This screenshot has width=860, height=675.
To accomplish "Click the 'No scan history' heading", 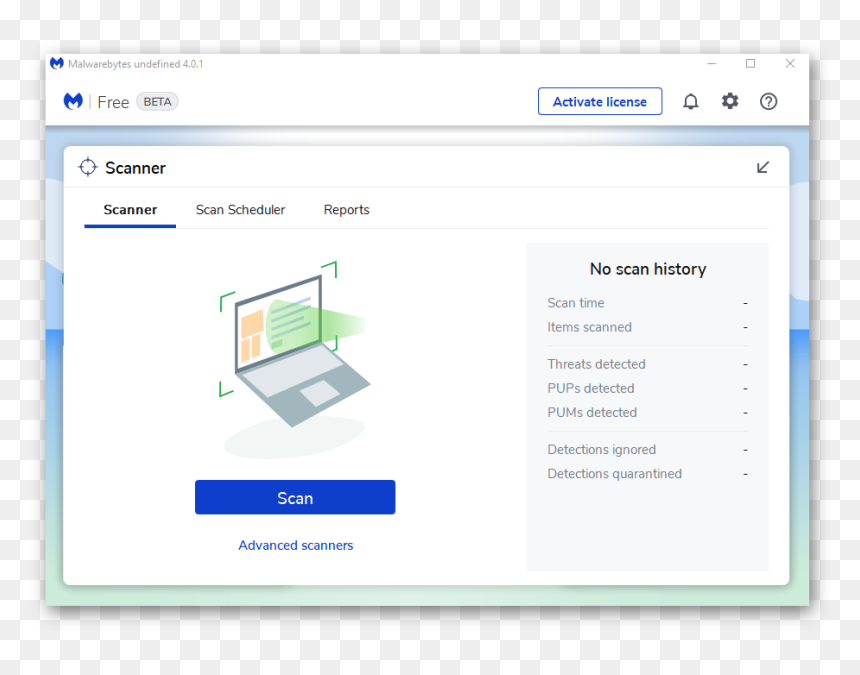I will coord(648,269).
